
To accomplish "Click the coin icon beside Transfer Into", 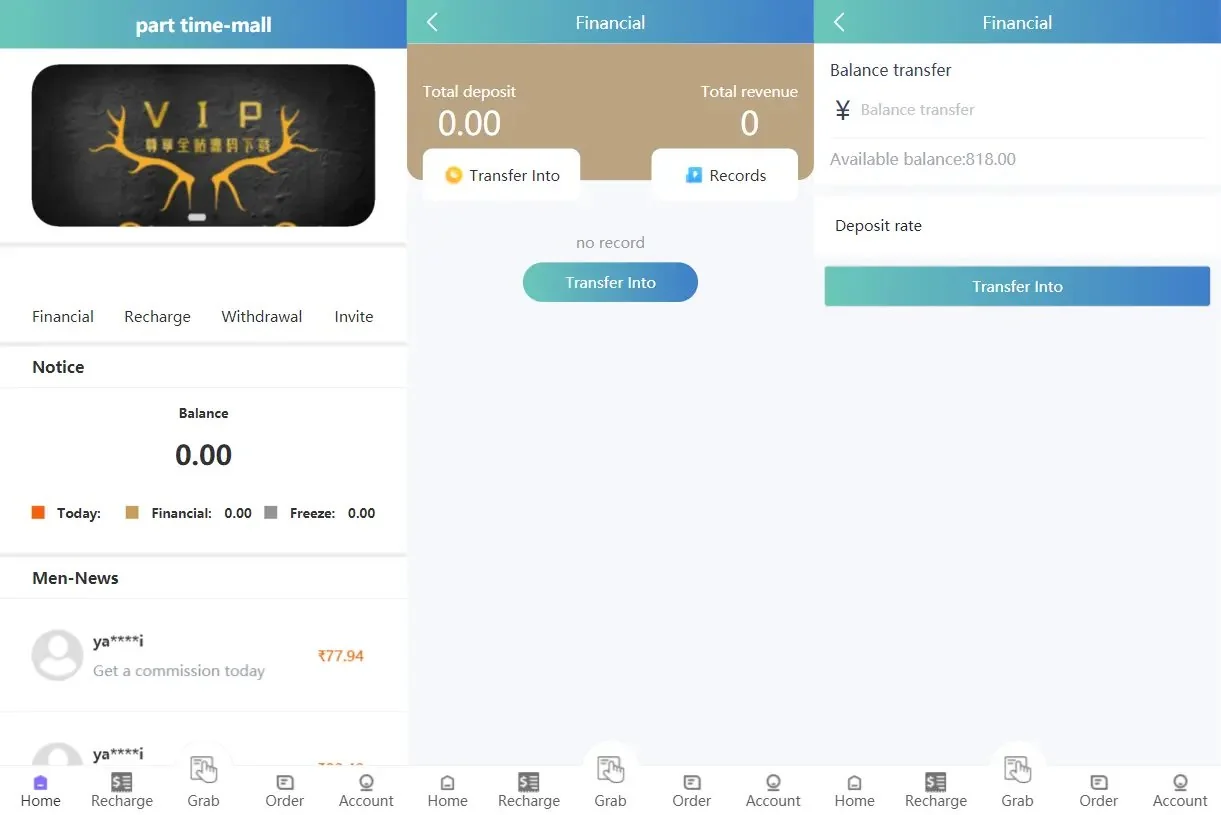I will (453, 175).
